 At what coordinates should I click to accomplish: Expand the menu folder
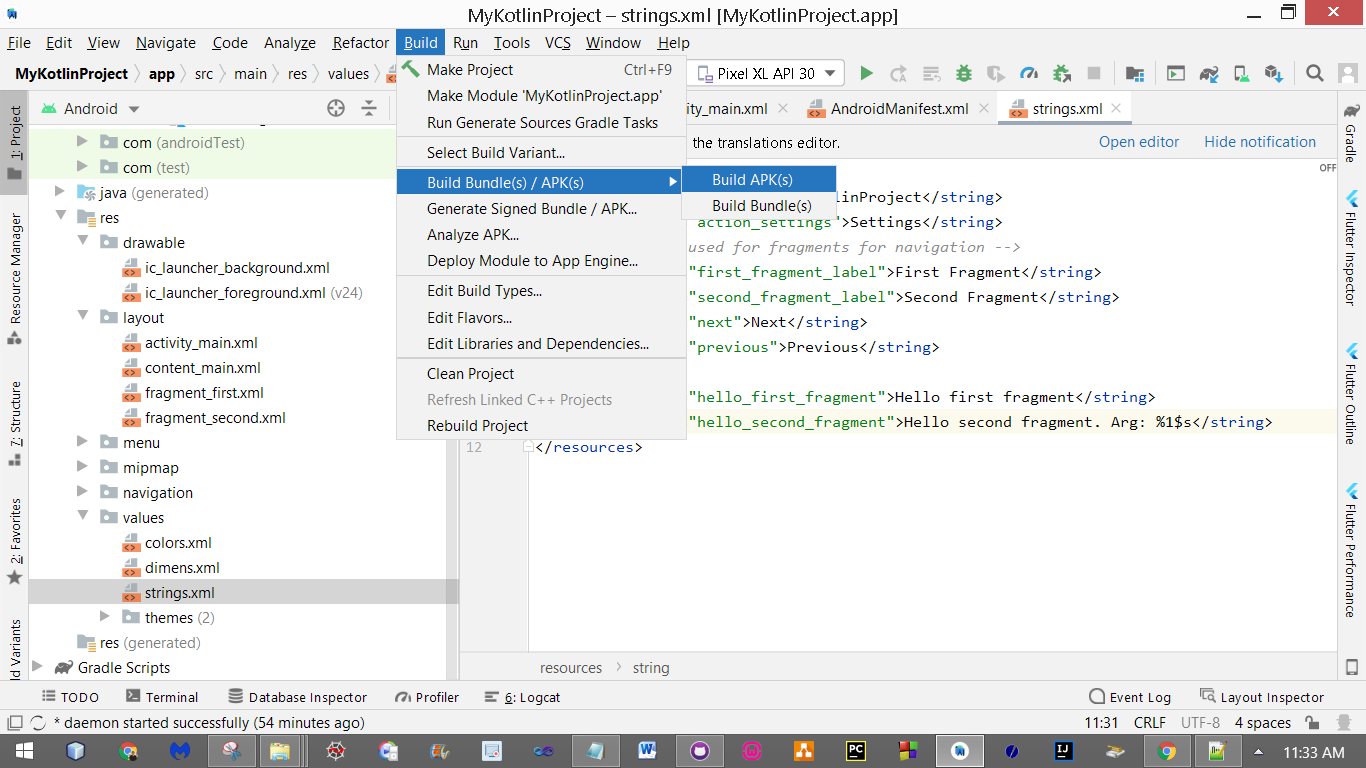click(x=84, y=443)
